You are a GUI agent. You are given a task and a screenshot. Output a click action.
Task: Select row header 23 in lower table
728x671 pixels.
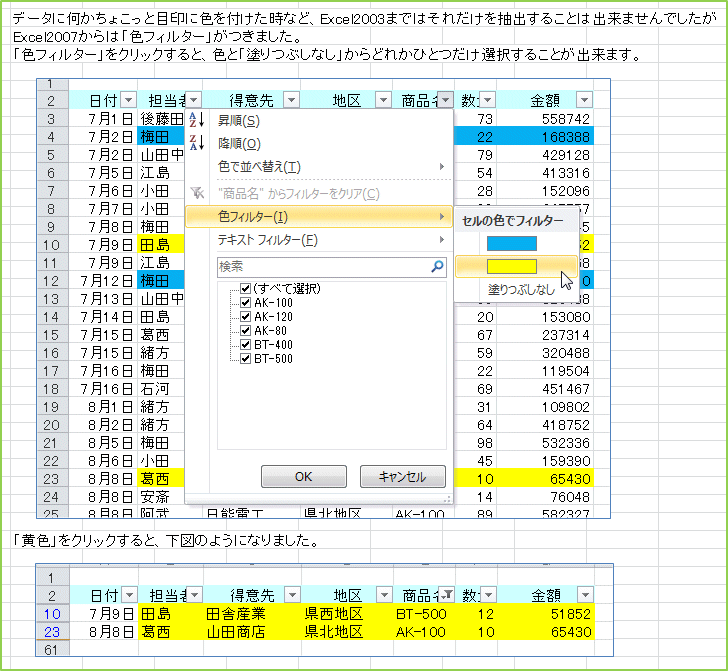tap(53, 632)
